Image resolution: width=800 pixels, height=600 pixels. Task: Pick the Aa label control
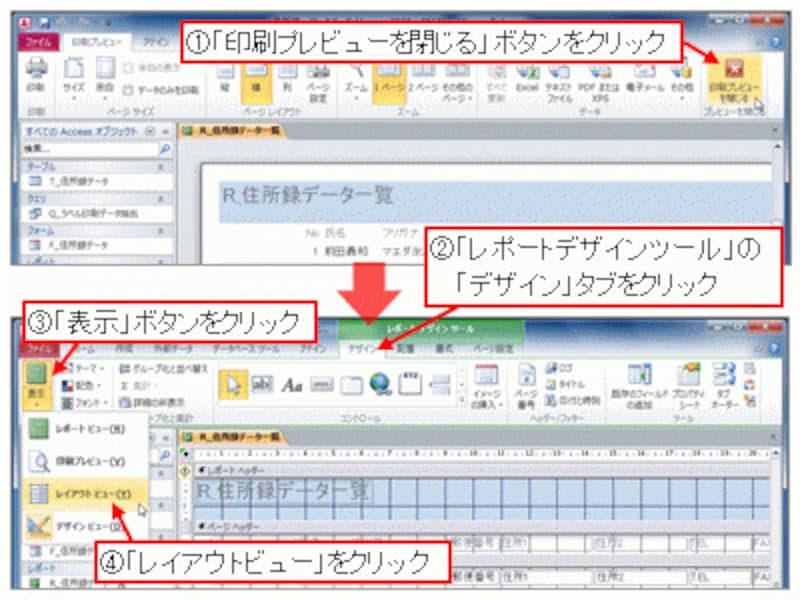pyautogui.click(x=292, y=385)
